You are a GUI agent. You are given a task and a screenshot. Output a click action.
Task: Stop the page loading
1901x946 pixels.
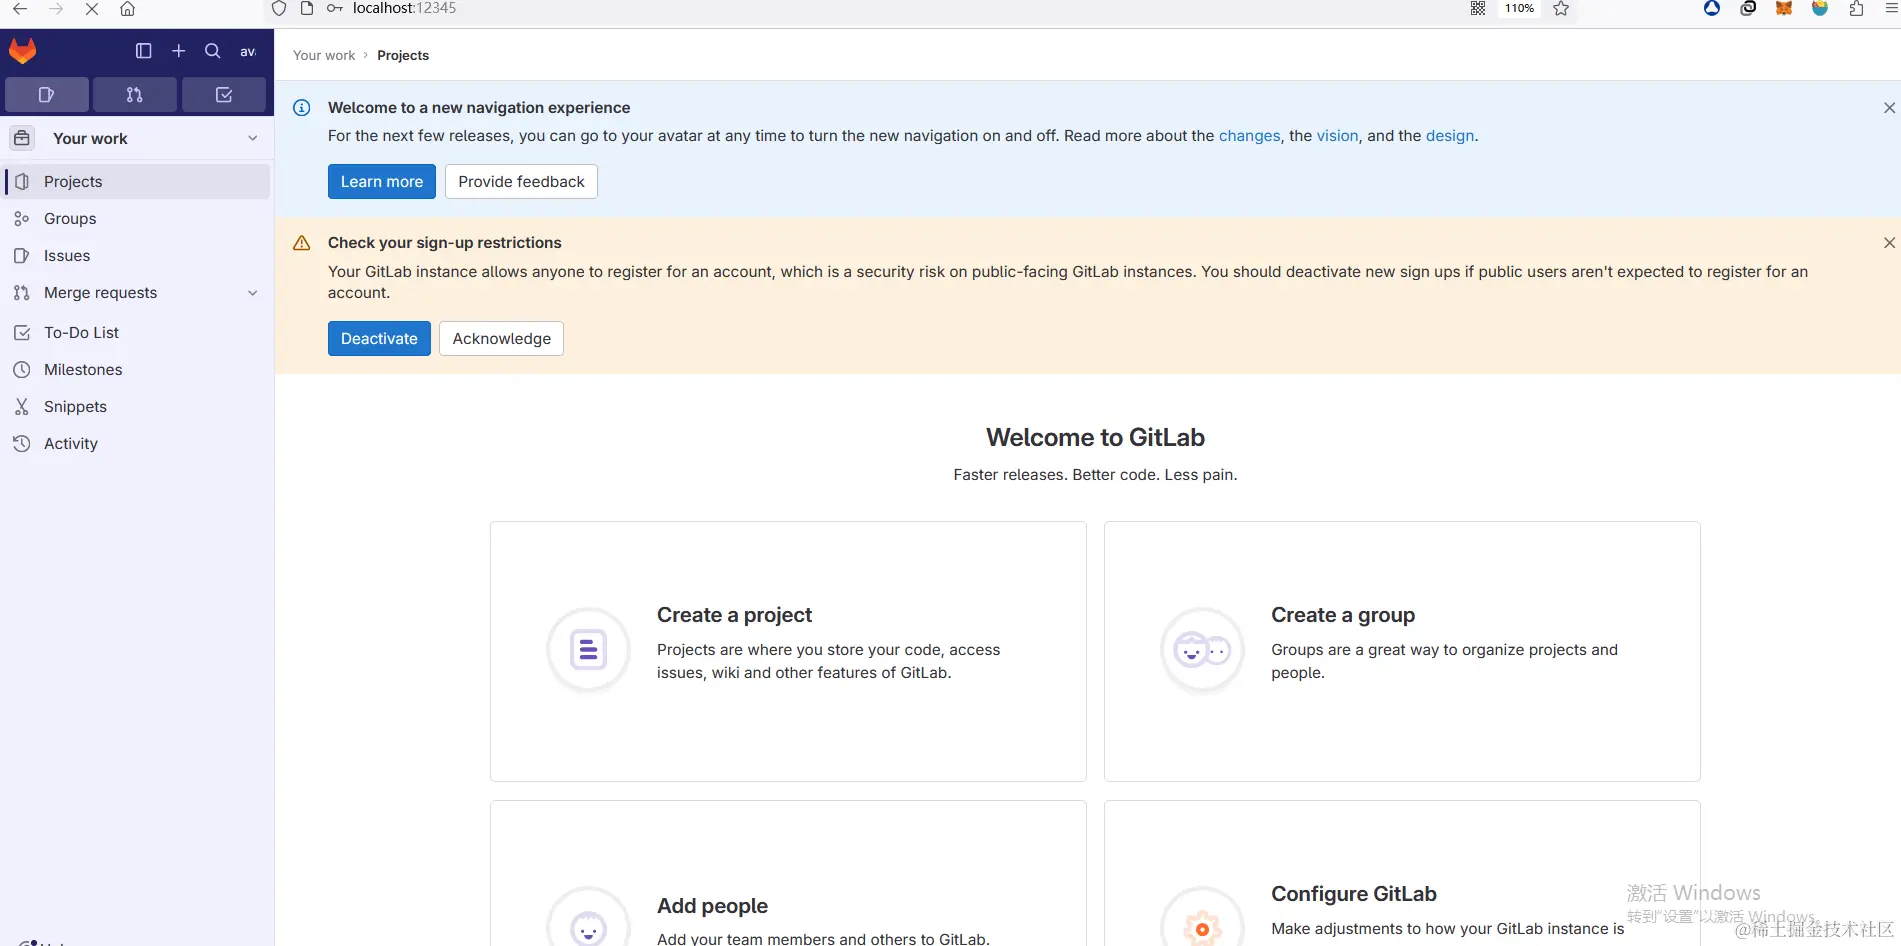click(x=92, y=9)
